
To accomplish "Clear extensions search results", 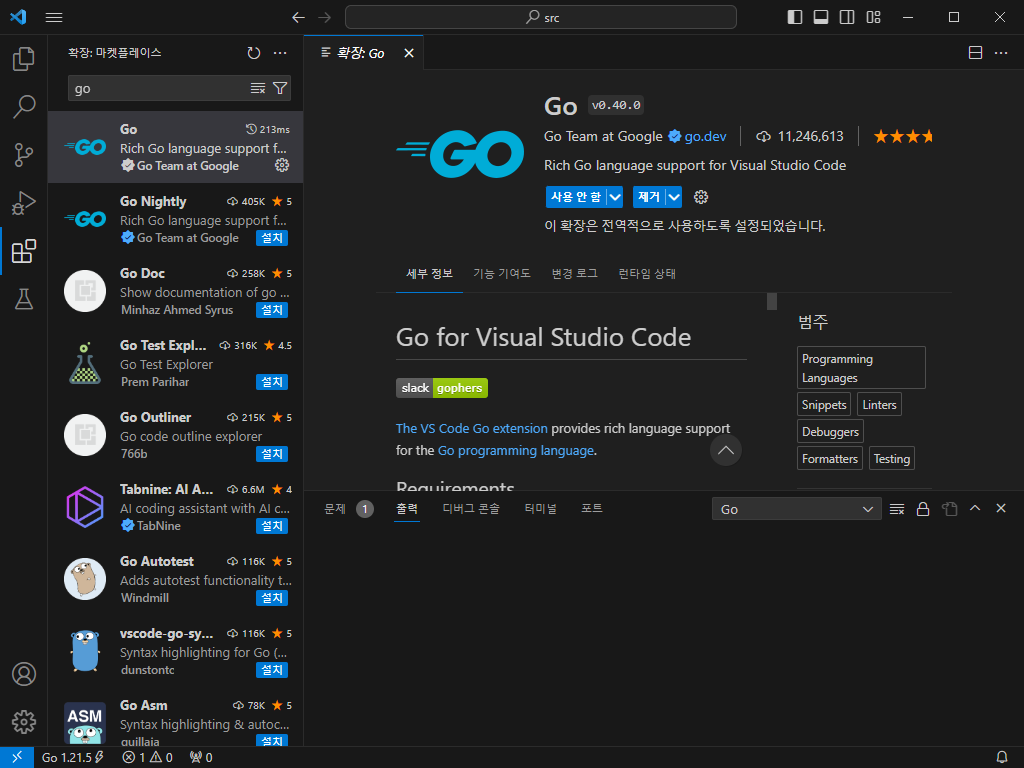I will 258,88.
